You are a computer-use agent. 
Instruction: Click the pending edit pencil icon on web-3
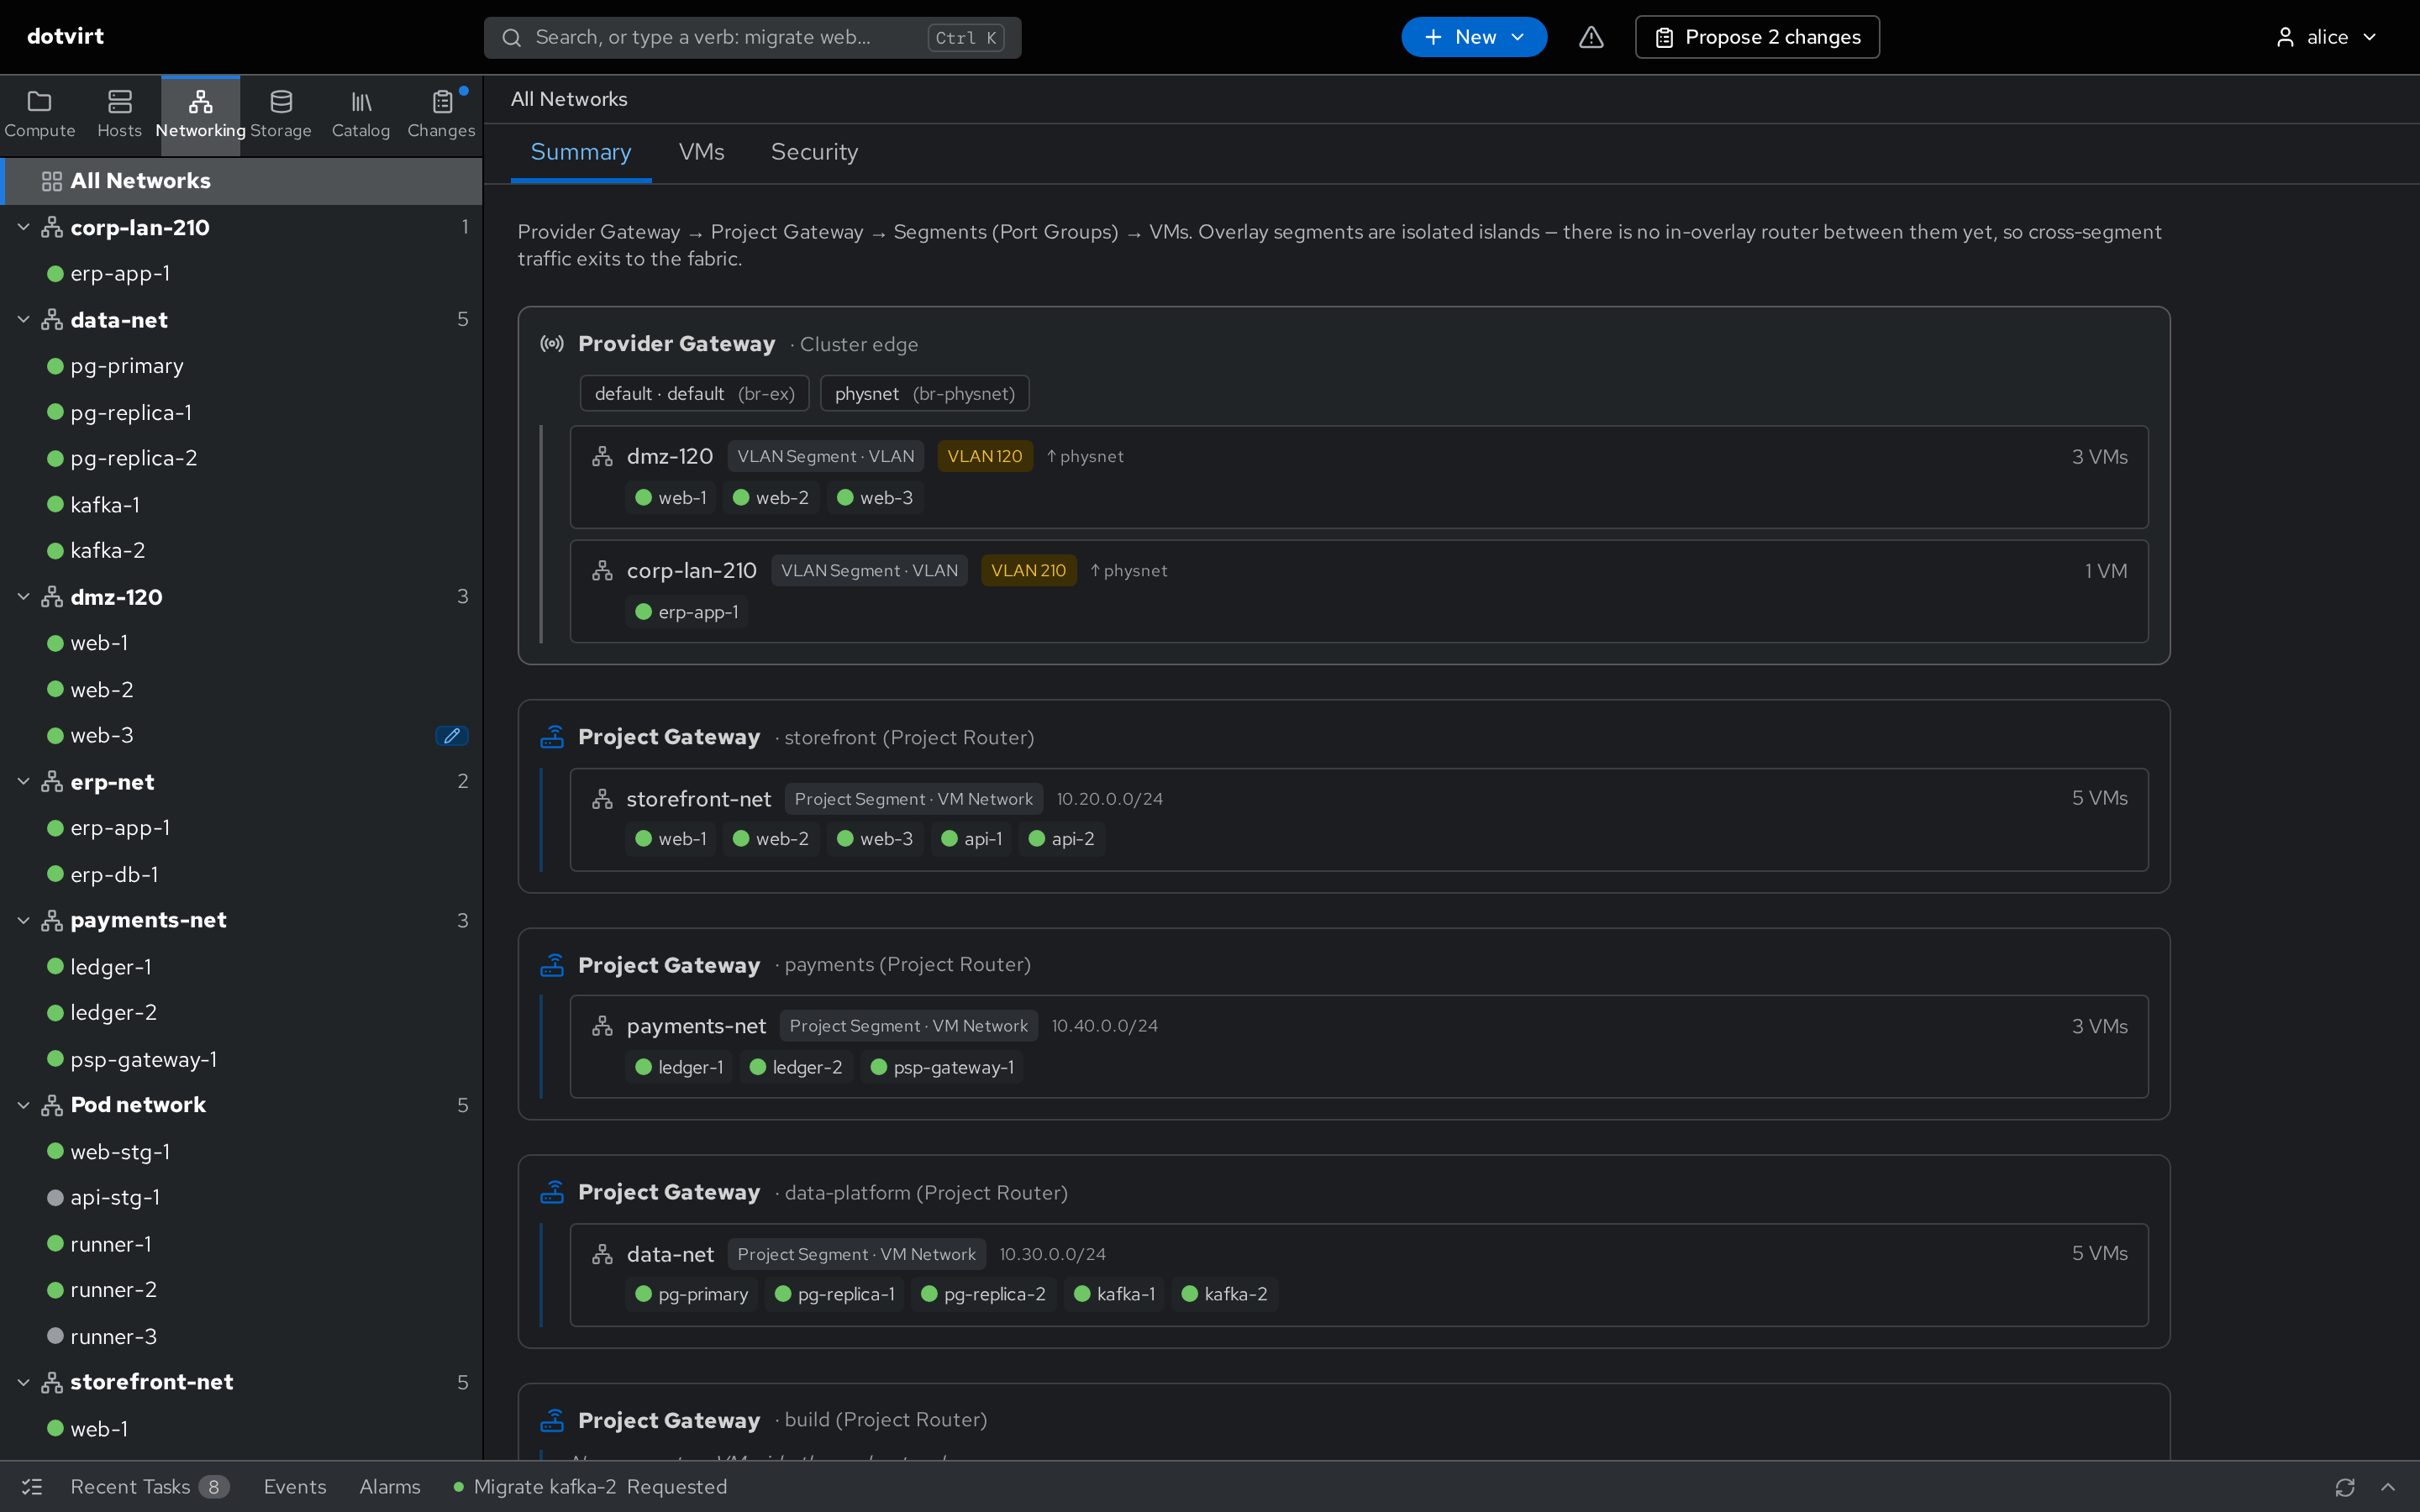pyautogui.click(x=452, y=736)
